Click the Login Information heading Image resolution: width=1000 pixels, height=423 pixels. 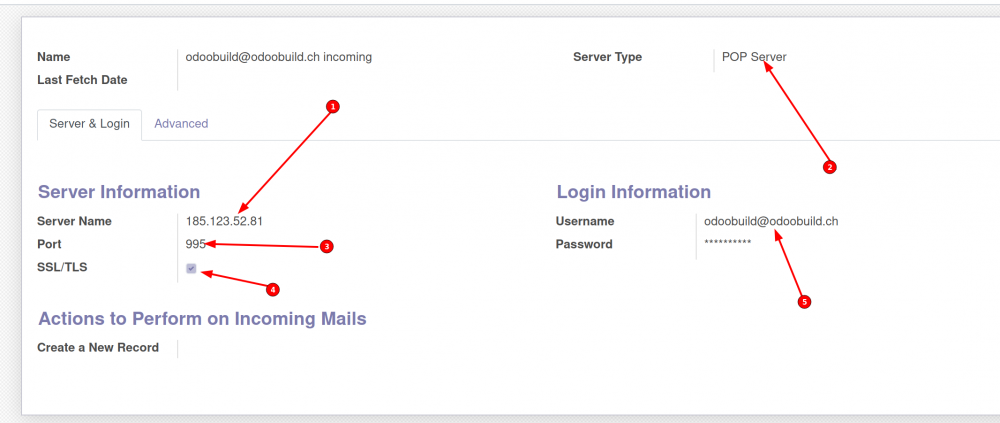click(x=633, y=192)
